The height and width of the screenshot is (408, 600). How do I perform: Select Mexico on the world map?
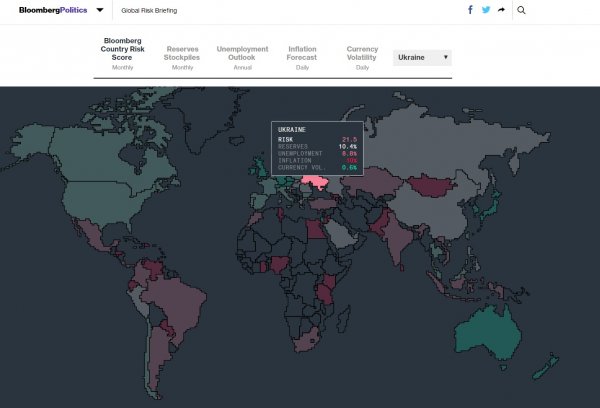94,237
